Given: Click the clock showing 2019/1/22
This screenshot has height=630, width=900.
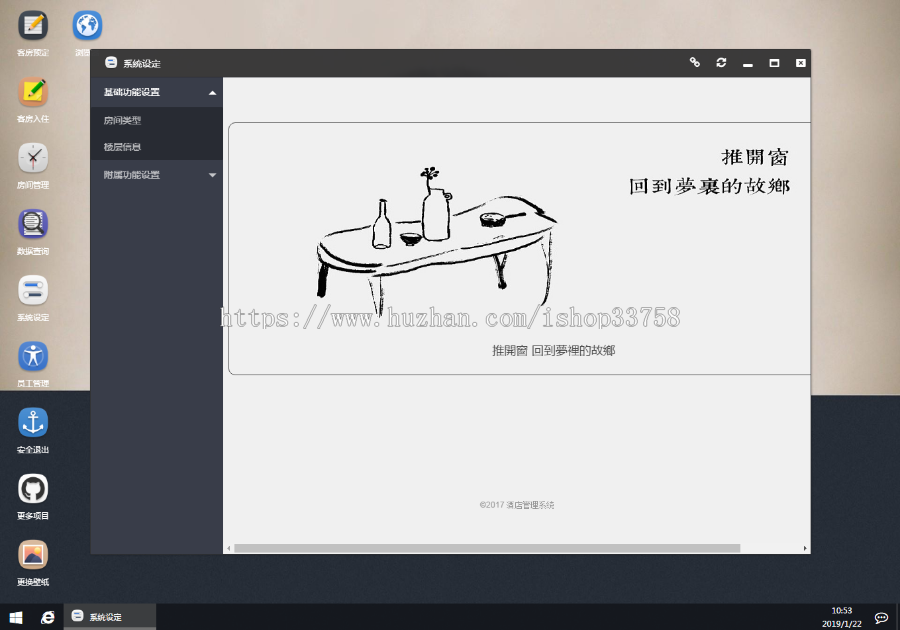Looking at the screenshot, I should tap(843, 615).
